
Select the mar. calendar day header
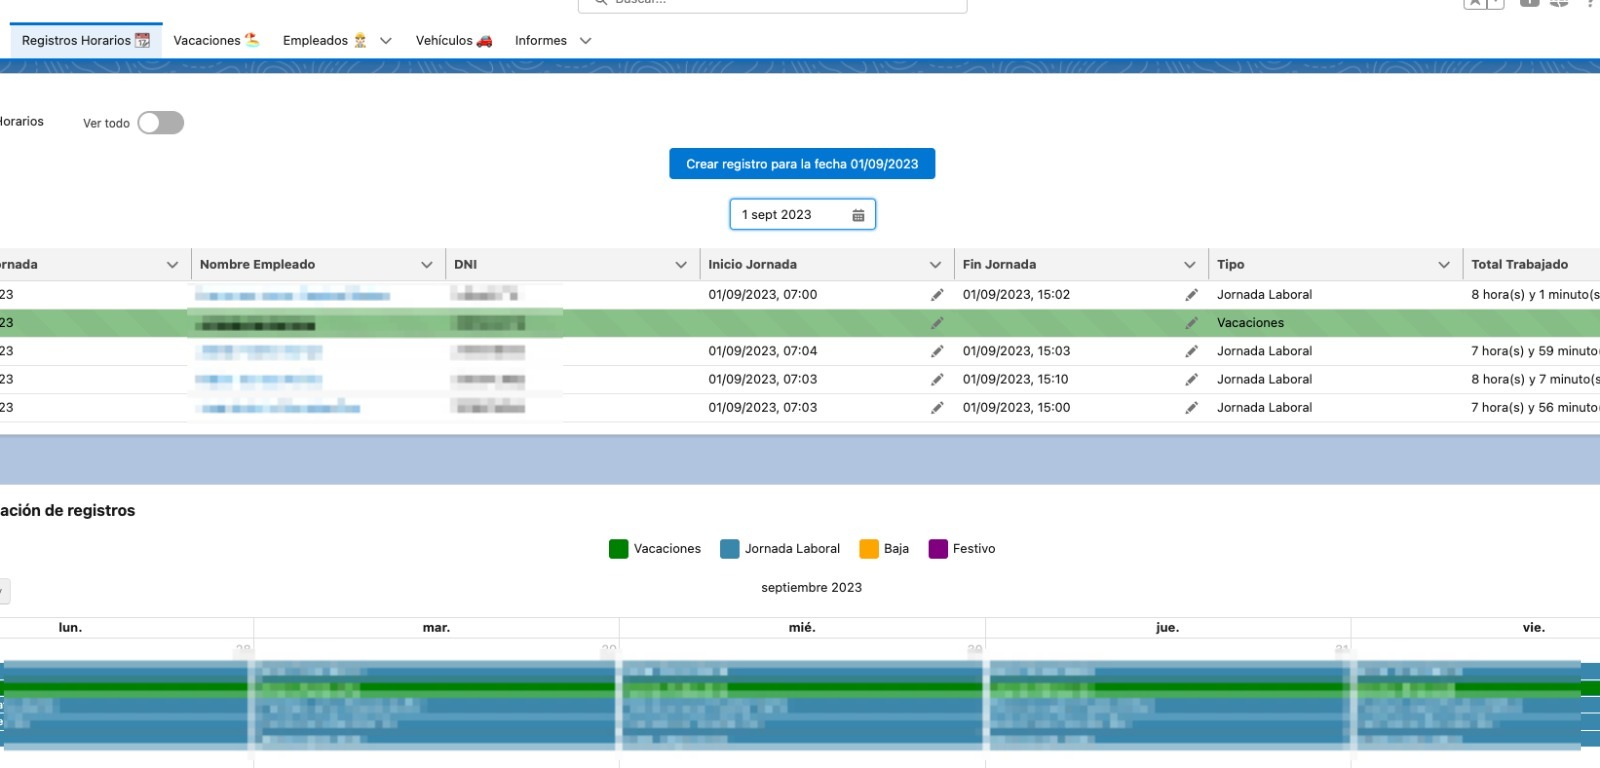(436, 628)
